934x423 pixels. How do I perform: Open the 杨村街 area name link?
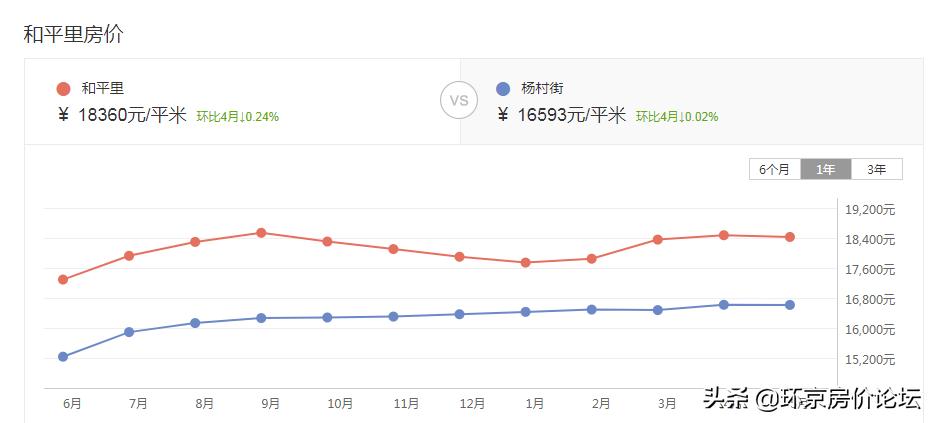pyautogui.click(x=542, y=89)
